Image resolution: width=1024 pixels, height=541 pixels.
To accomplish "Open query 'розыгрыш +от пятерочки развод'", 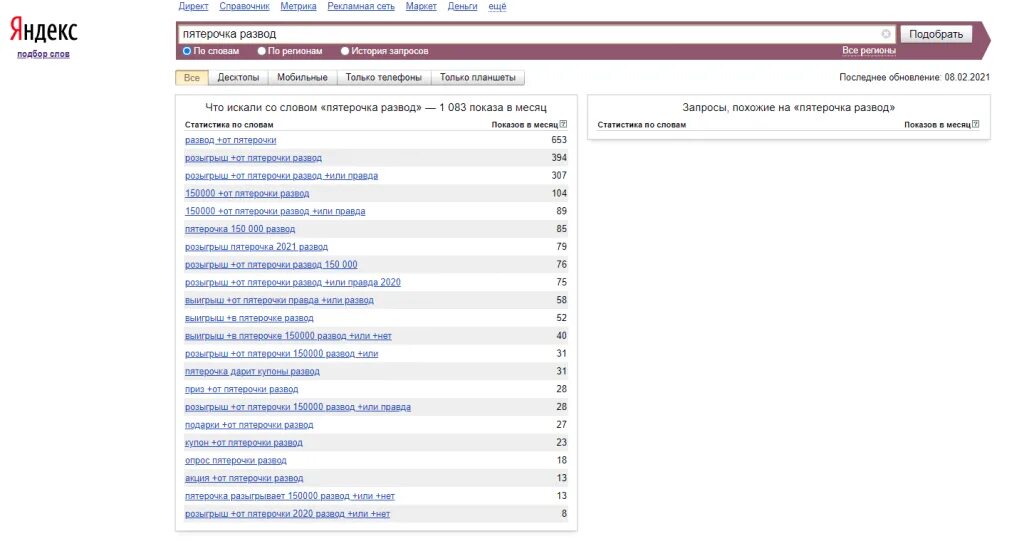I will point(253,158).
